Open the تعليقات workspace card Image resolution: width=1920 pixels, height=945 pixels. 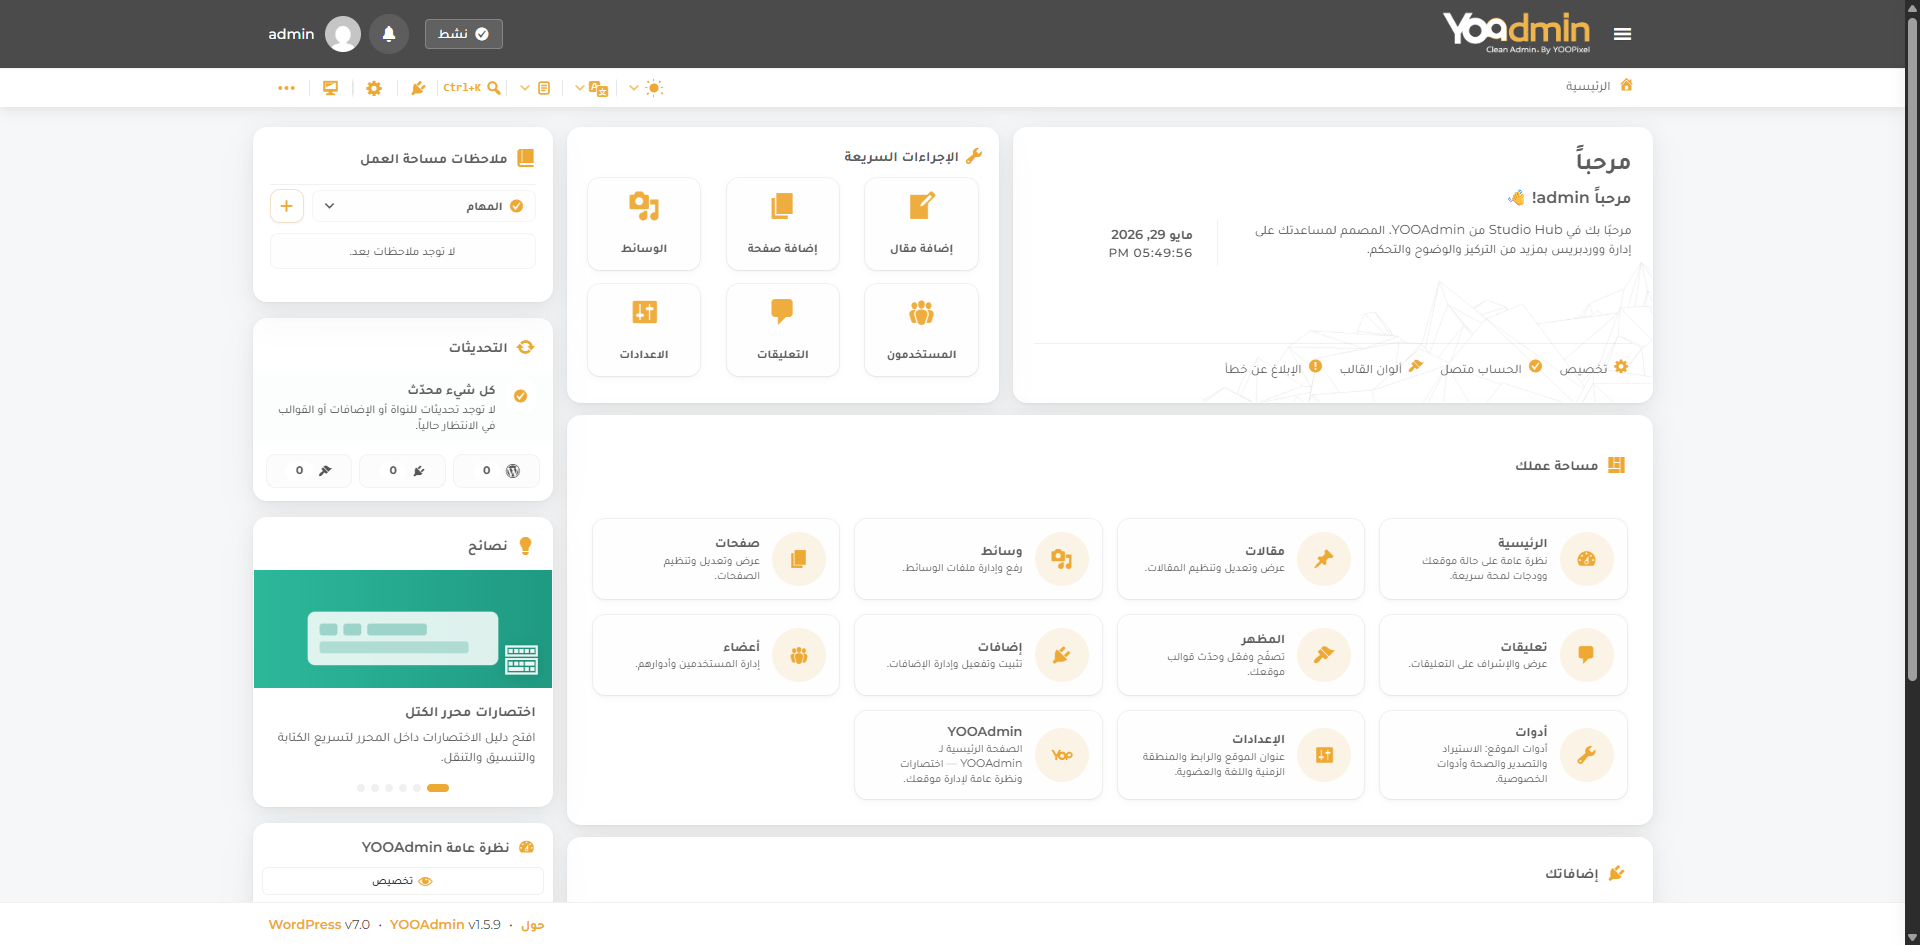pyautogui.click(x=1503, y=655)
